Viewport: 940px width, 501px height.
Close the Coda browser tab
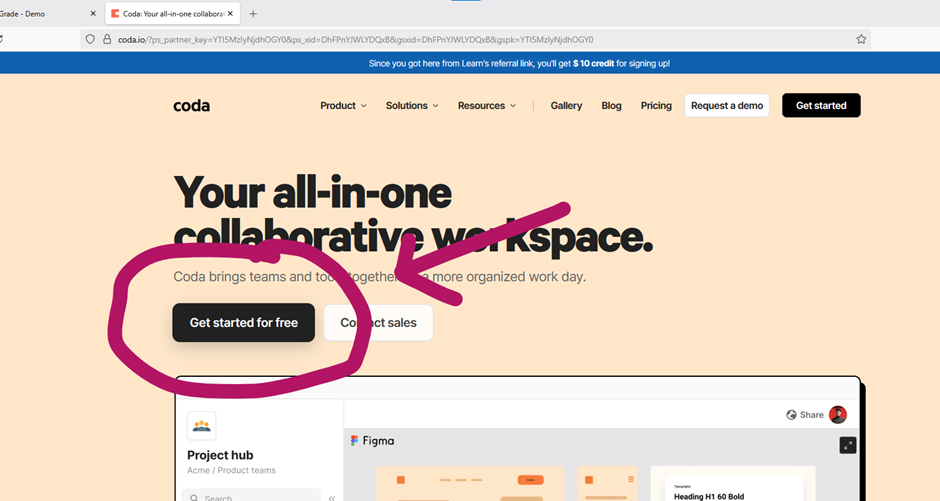click(x=230, y=13)
